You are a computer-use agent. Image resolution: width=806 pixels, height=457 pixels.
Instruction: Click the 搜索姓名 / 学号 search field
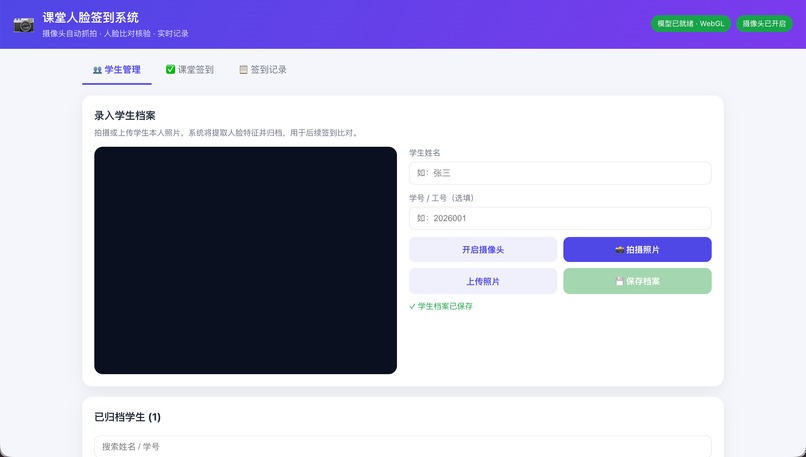tap(403, 446)
